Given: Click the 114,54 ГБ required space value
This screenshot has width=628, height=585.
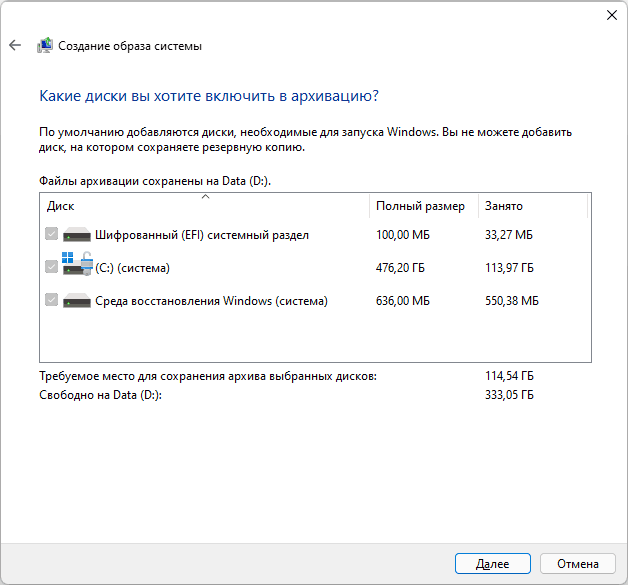Looking at the screenshot, I should point(509,376).
